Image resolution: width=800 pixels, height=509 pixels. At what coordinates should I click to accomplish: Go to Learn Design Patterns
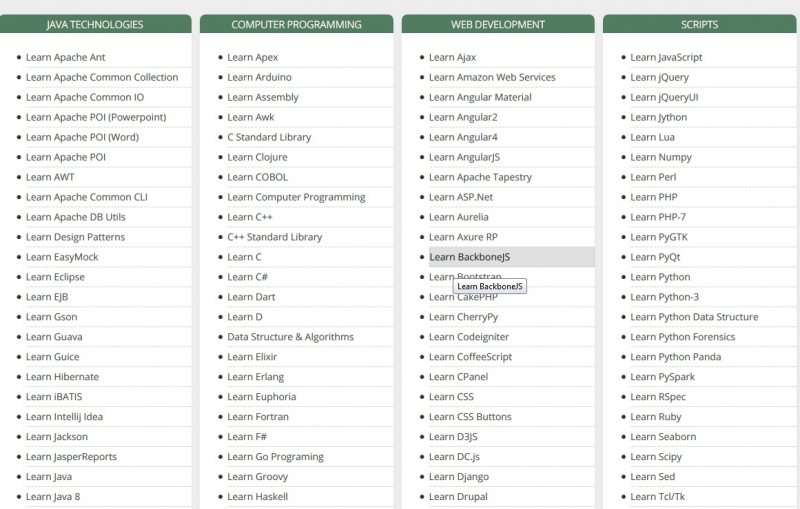point(75,237)
